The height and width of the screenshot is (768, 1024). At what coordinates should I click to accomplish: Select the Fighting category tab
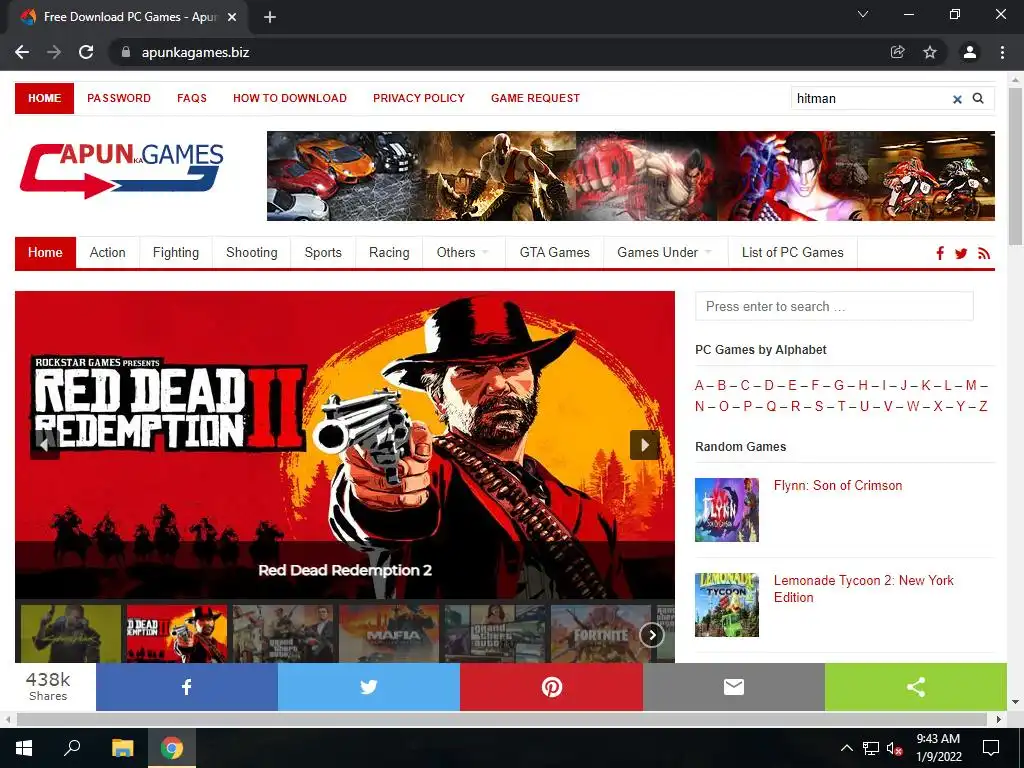tap(176, 253)
